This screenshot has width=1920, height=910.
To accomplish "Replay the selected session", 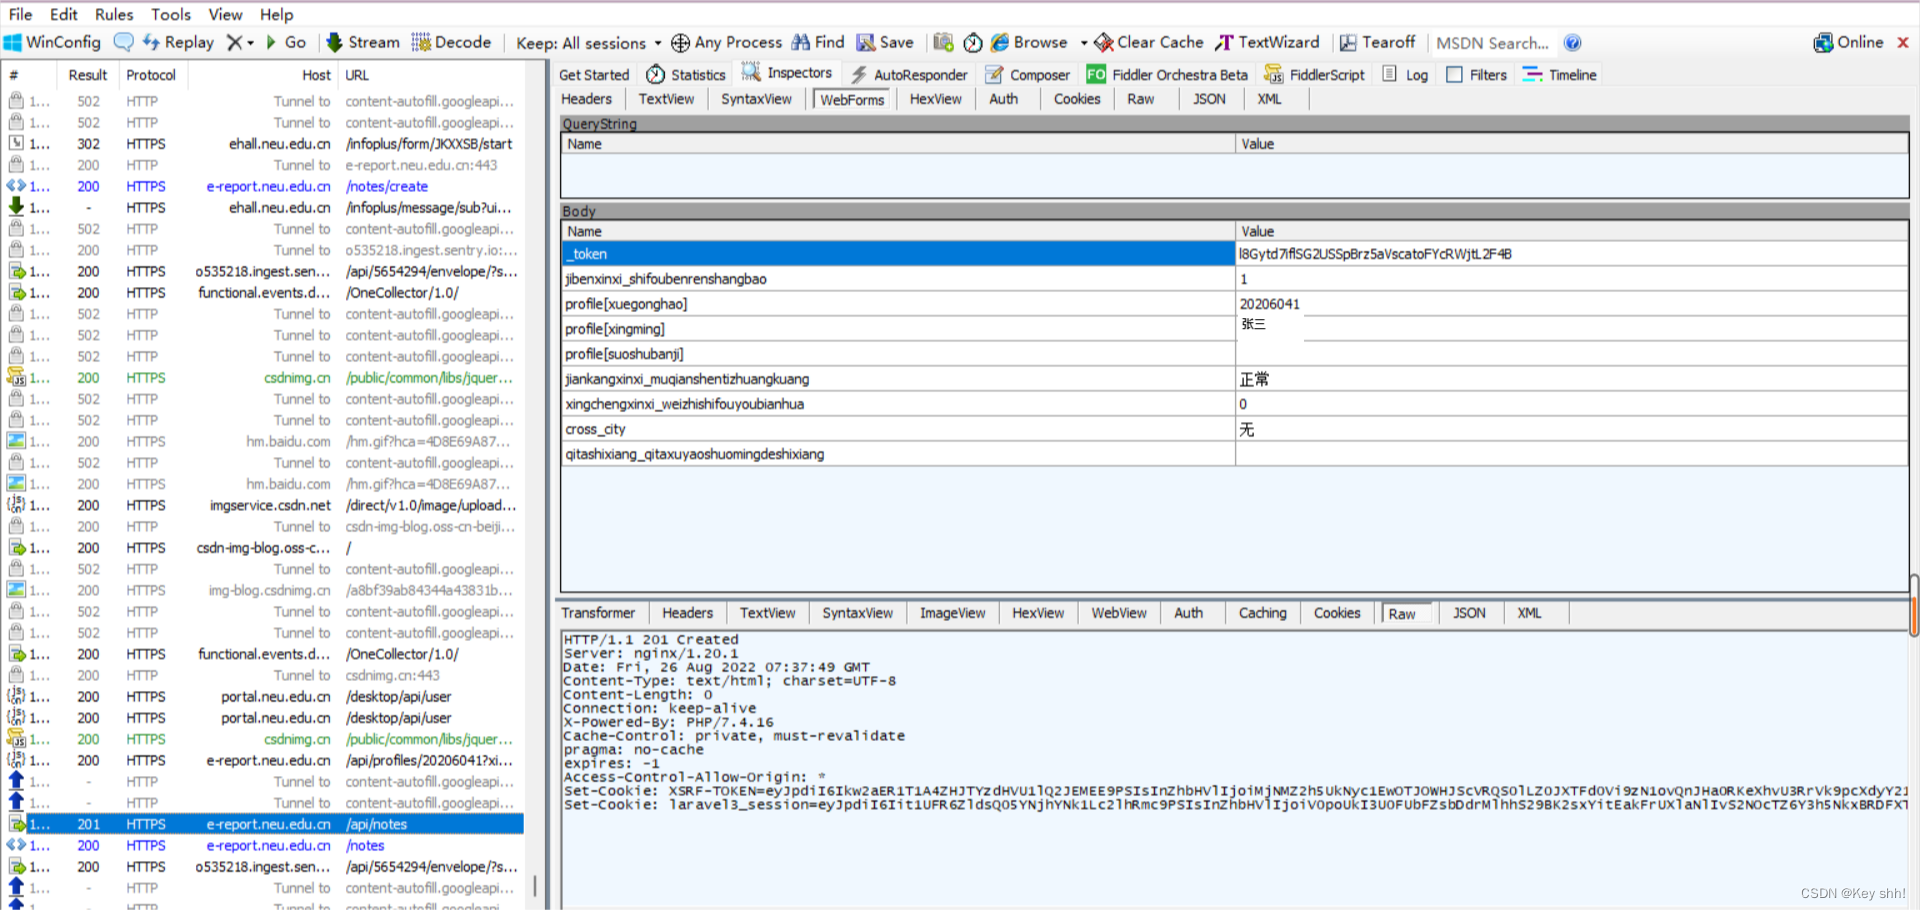I will 179,42.
